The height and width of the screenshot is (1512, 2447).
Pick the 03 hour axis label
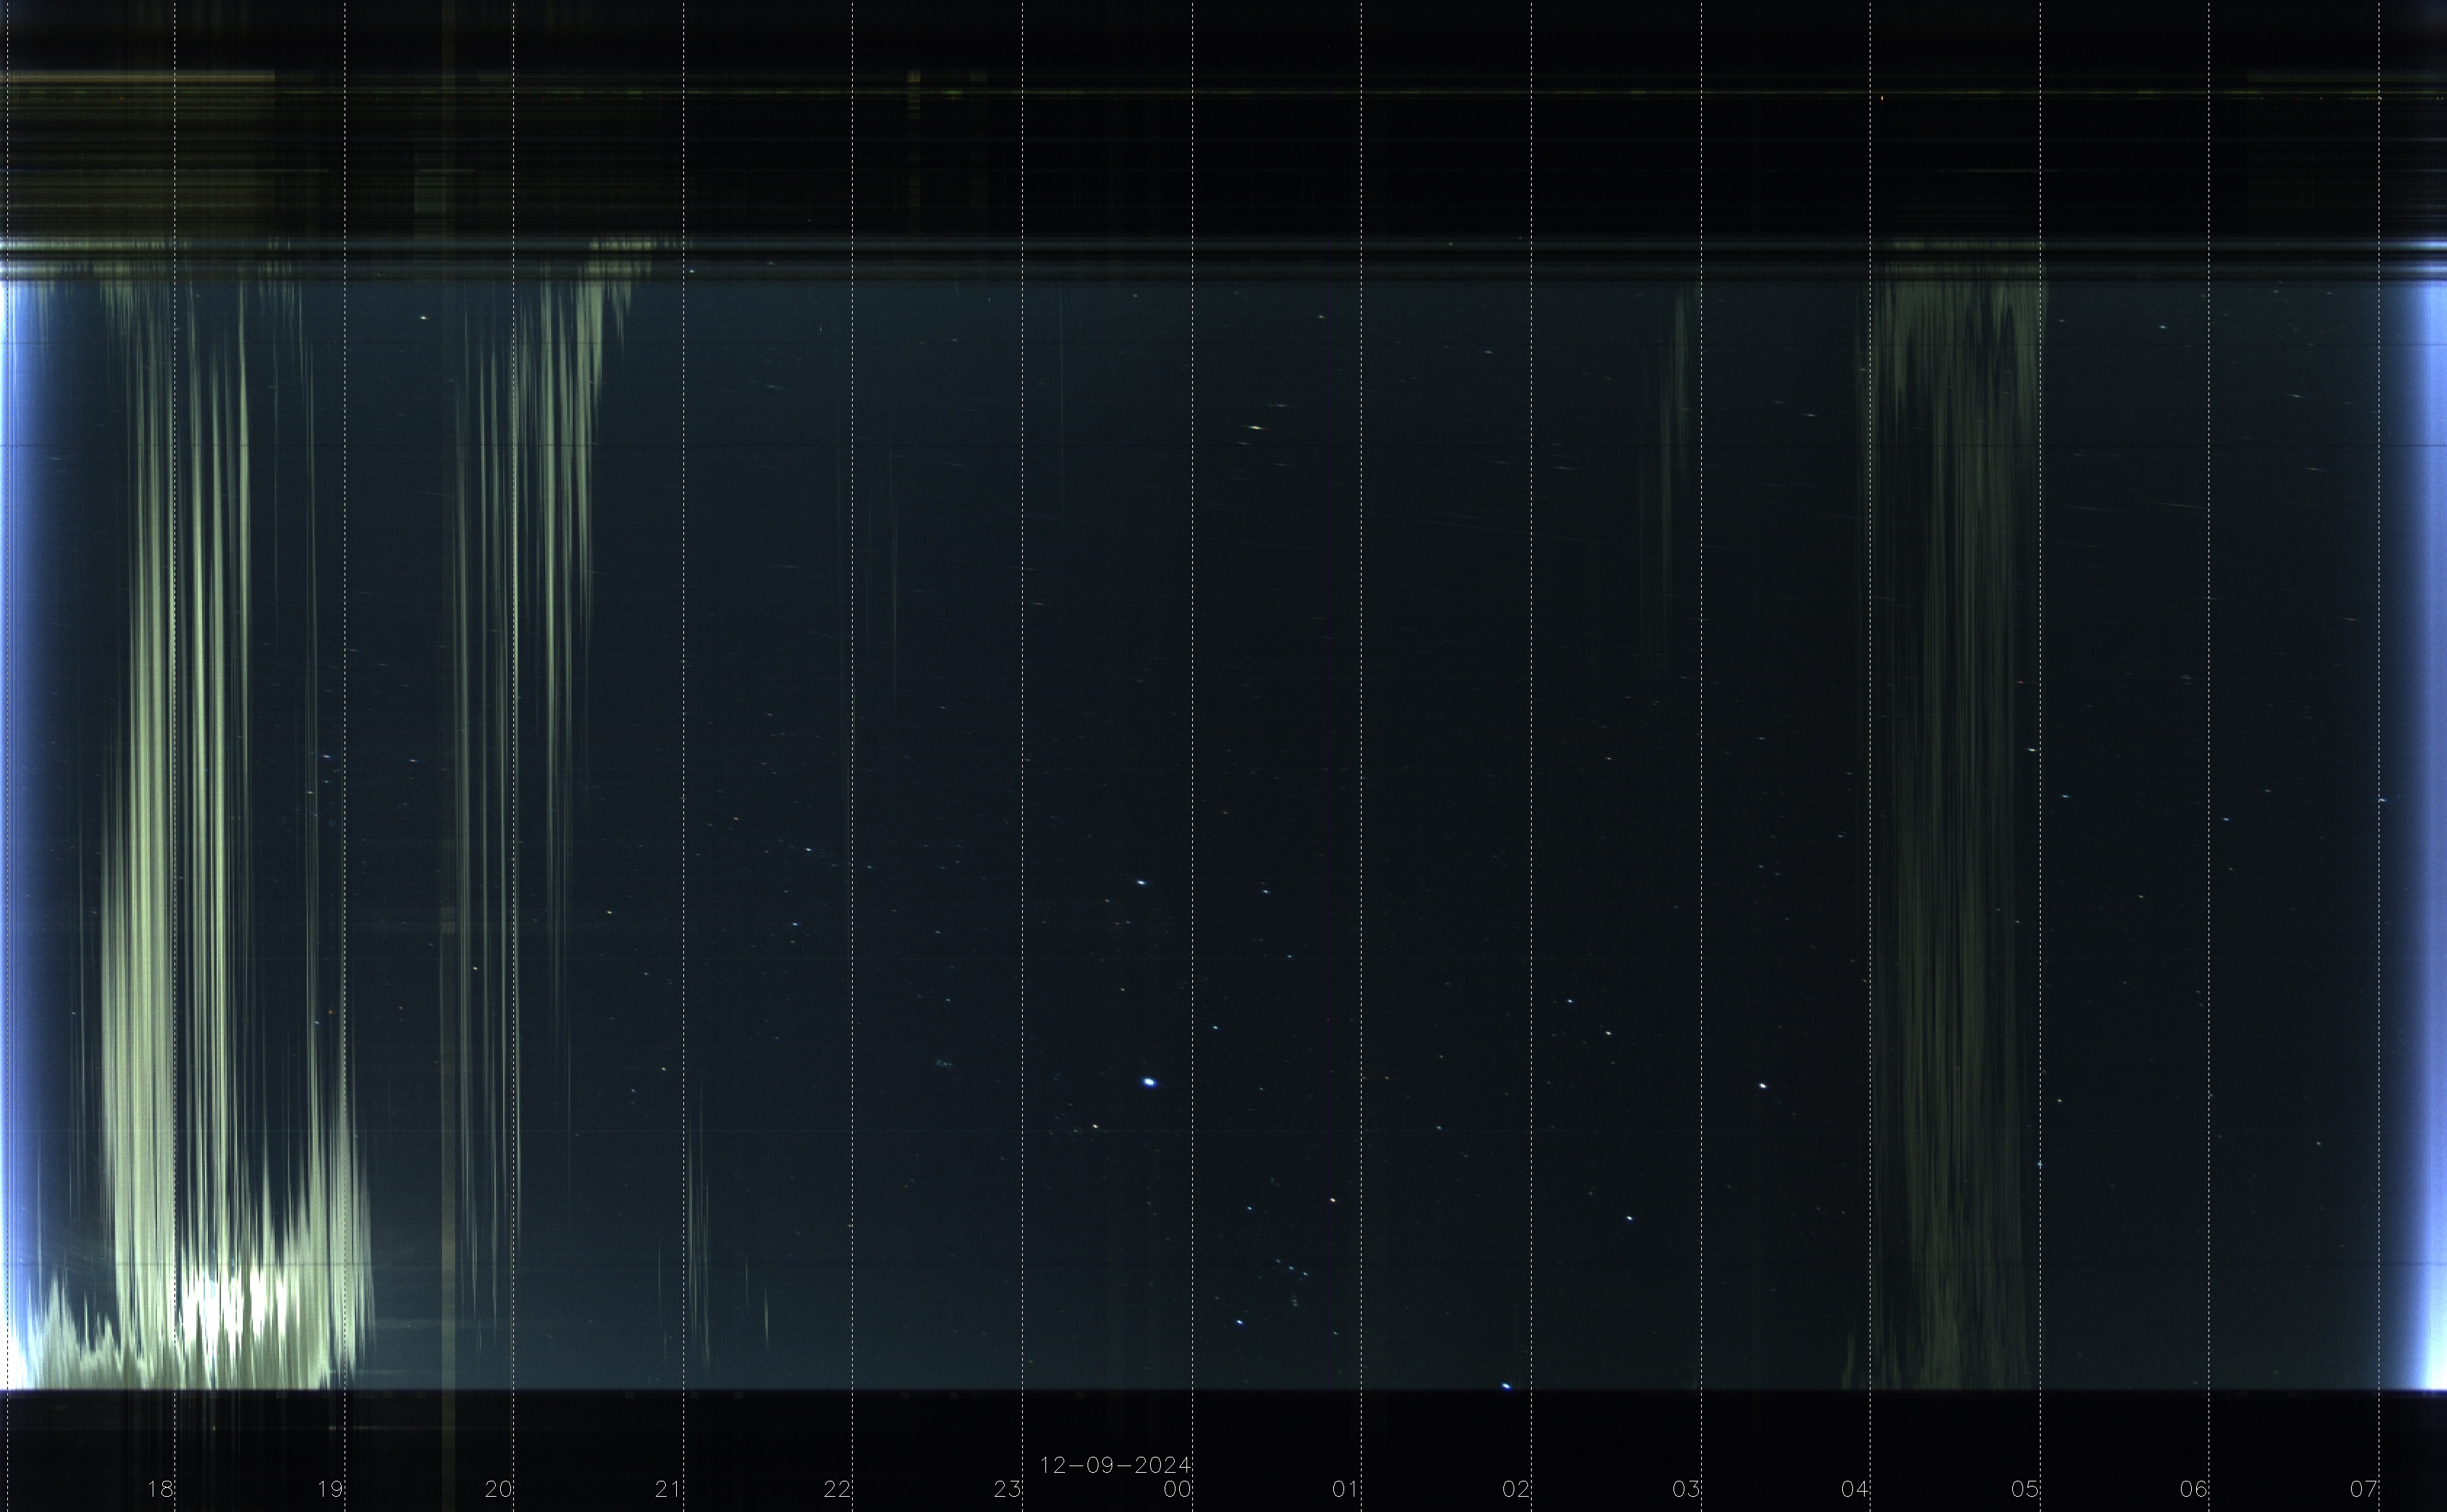pos(1686,1488)
